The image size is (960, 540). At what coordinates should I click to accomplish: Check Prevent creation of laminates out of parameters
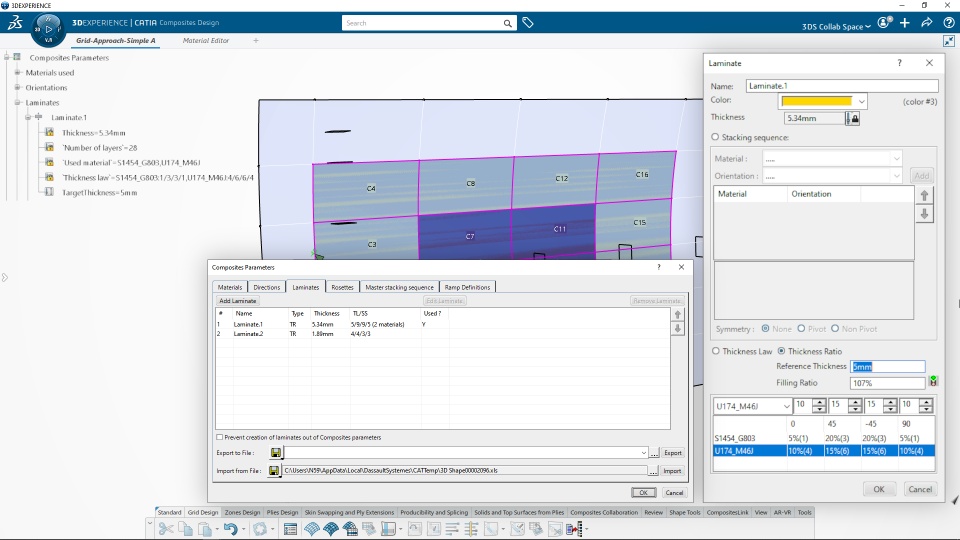[220, 437]
